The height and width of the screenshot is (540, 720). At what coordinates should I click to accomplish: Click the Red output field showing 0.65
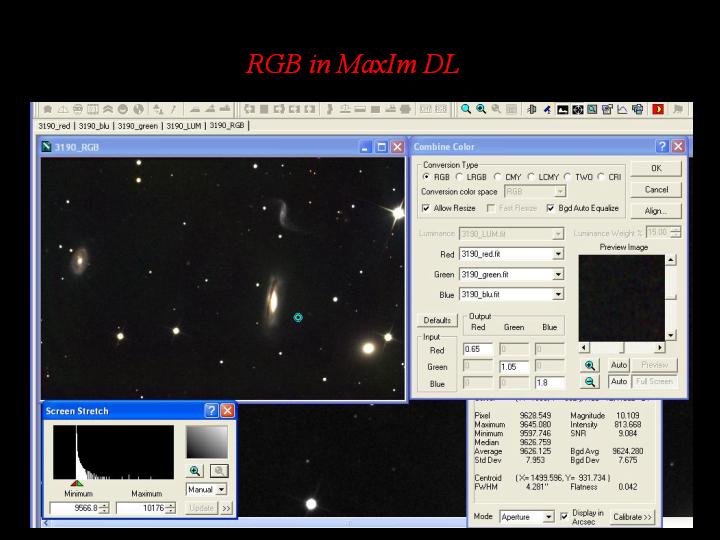click(478, 349)
